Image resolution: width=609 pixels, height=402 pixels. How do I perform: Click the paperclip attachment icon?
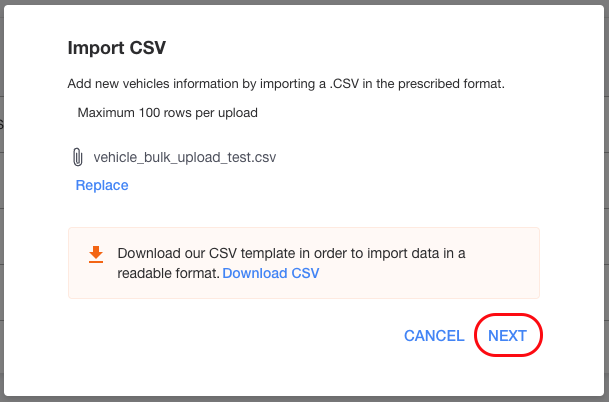click(78, 157)
